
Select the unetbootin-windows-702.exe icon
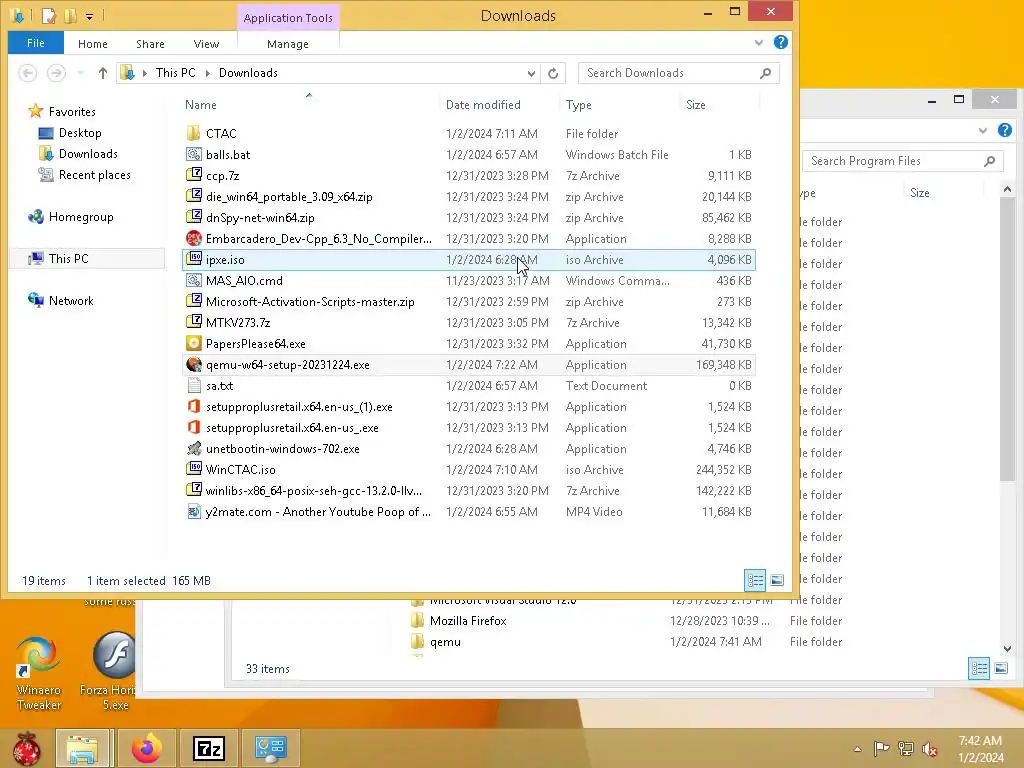(193, 449)
